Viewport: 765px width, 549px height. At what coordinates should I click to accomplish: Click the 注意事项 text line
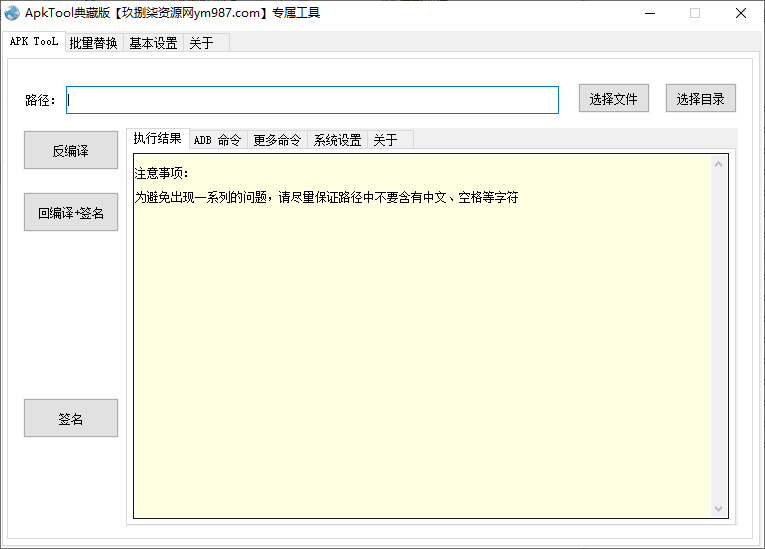161,173
